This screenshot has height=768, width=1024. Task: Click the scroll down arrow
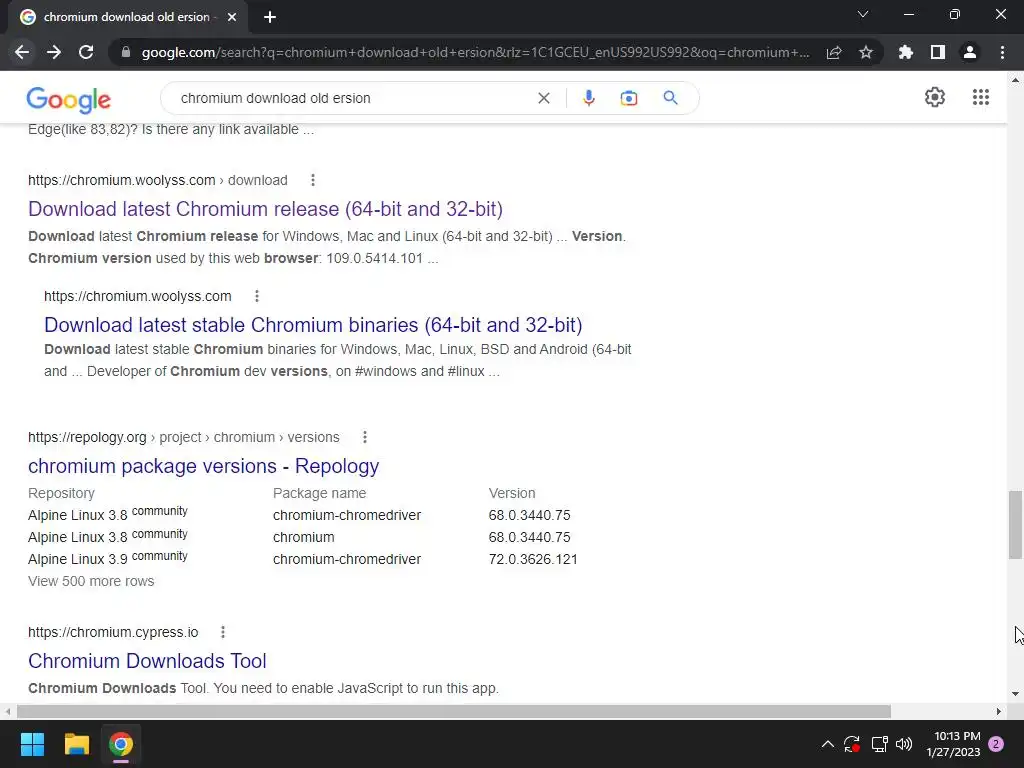pos(1015,694)
